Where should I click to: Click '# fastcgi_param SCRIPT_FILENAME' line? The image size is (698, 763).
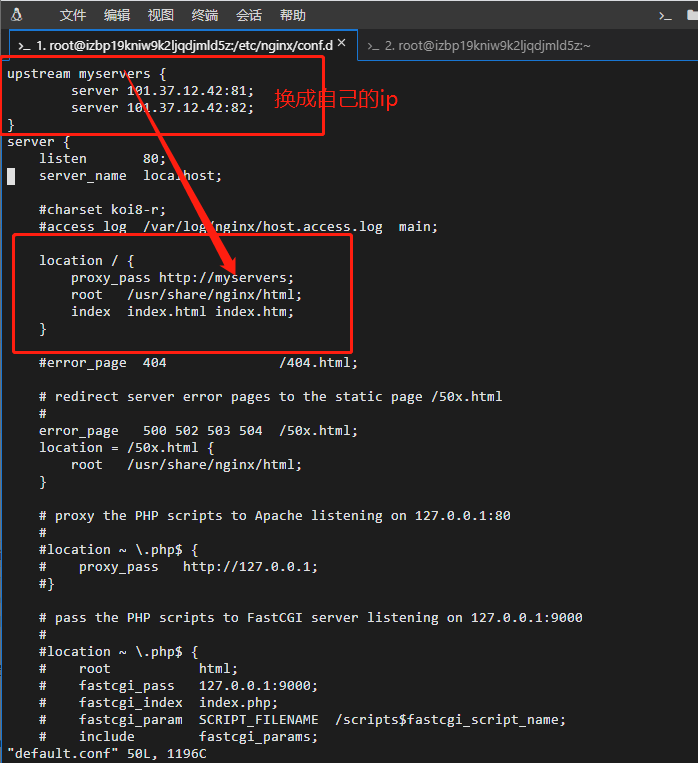pos(302,720)
